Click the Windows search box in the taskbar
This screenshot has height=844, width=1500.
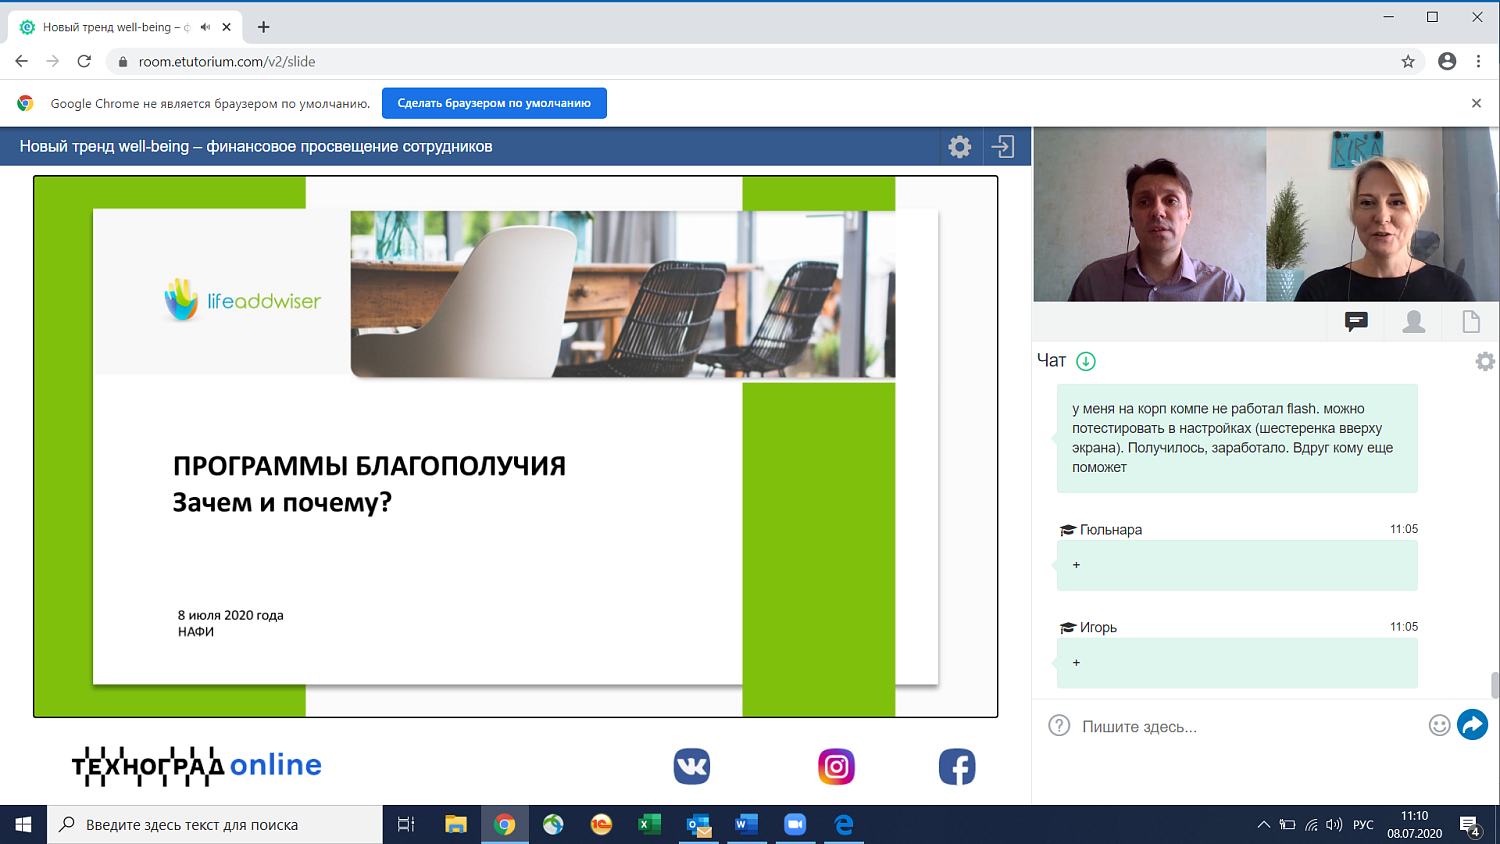[x=215, y=825]
